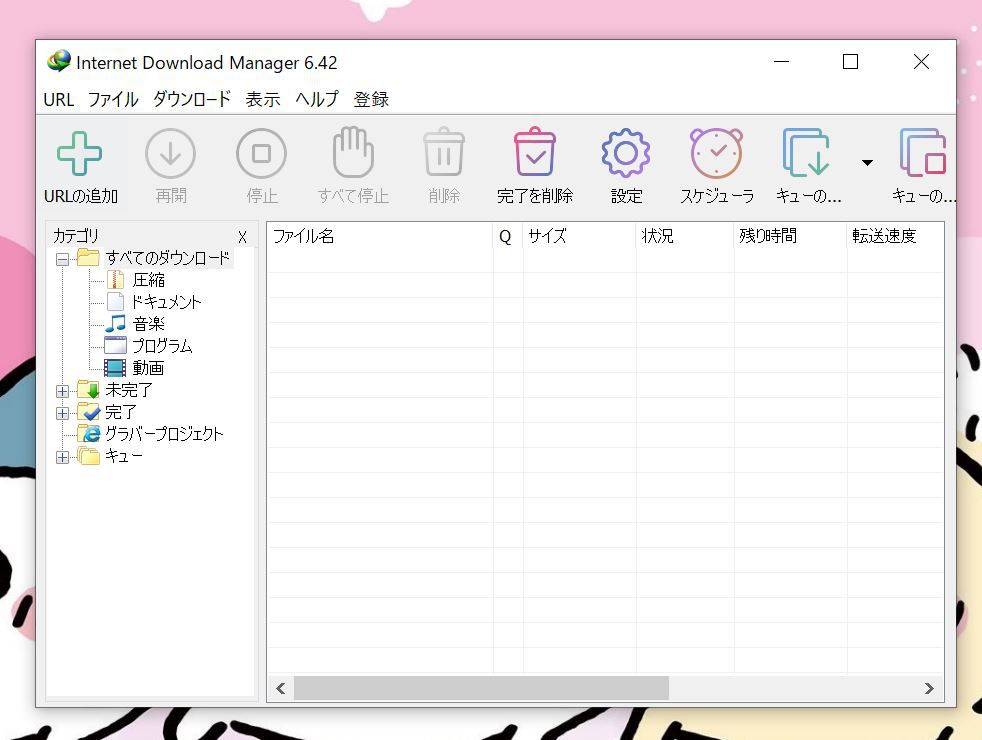Select the 音楽 category
The height and width of the screenshot is (740, 982).
click(x=149, y=324)
